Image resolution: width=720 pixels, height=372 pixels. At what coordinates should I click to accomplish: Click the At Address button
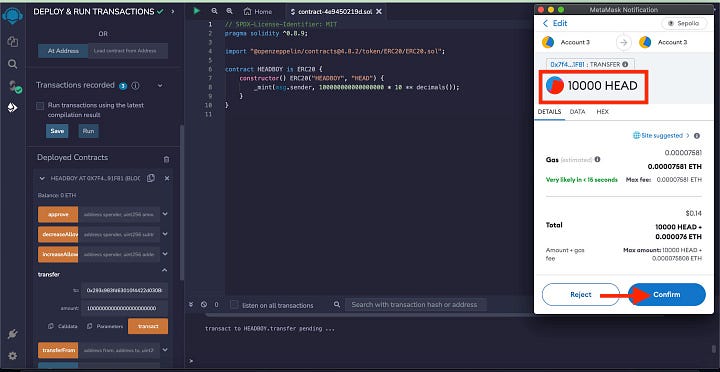(63, 51)
